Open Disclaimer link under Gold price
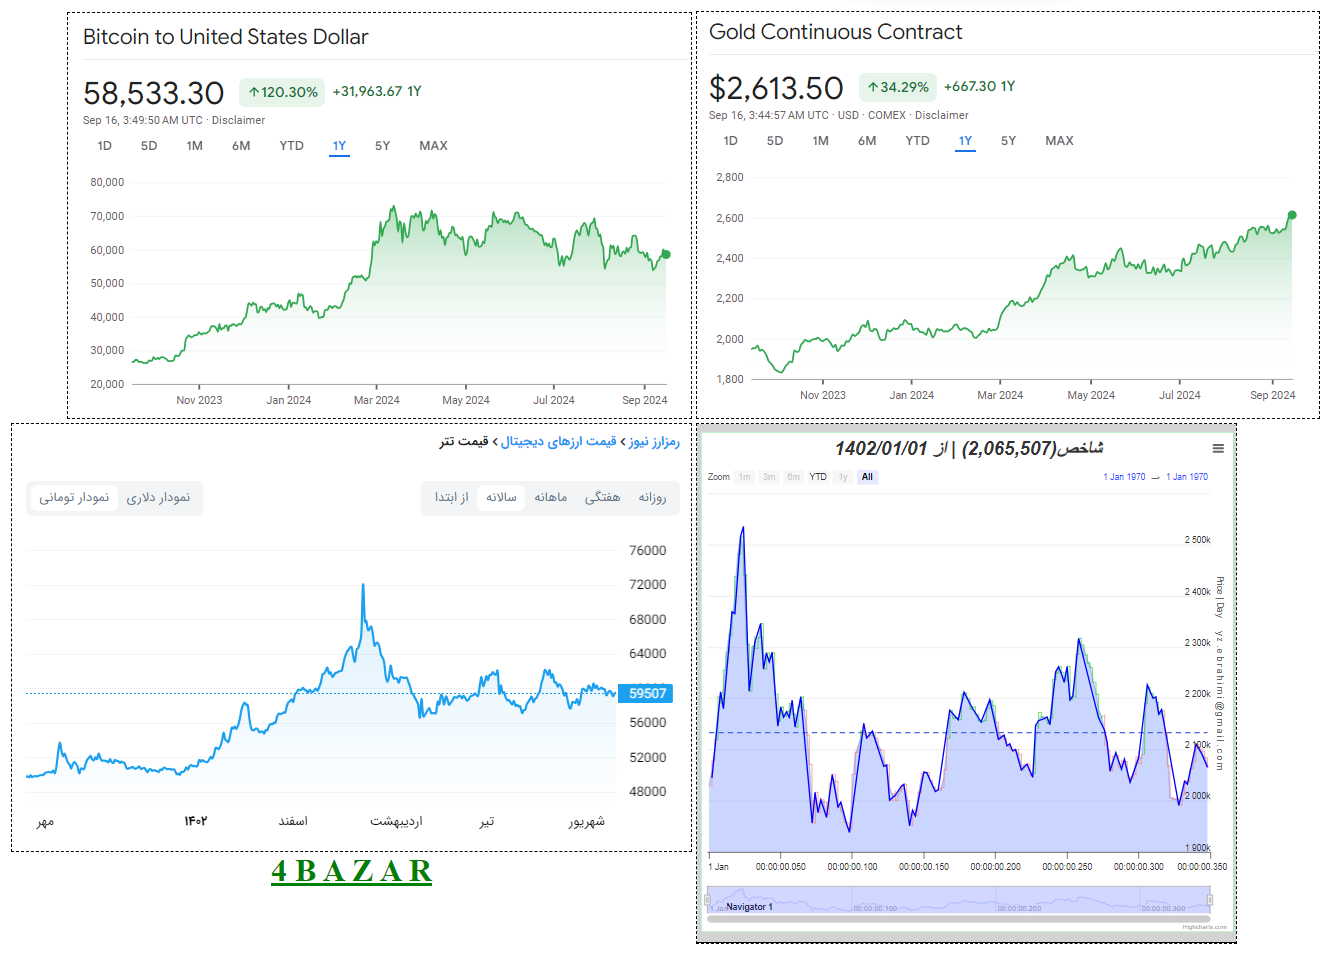This screenshot has width=1331, height=958. [x=941, y=115]
